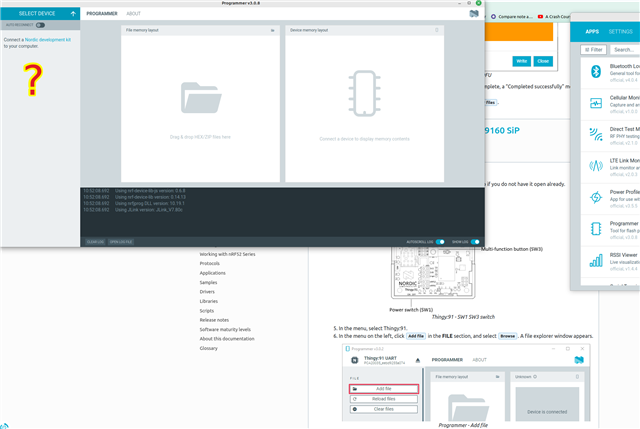
Task: Click the Thingy:91 board diagram image
Action: [x=433, y=273]
